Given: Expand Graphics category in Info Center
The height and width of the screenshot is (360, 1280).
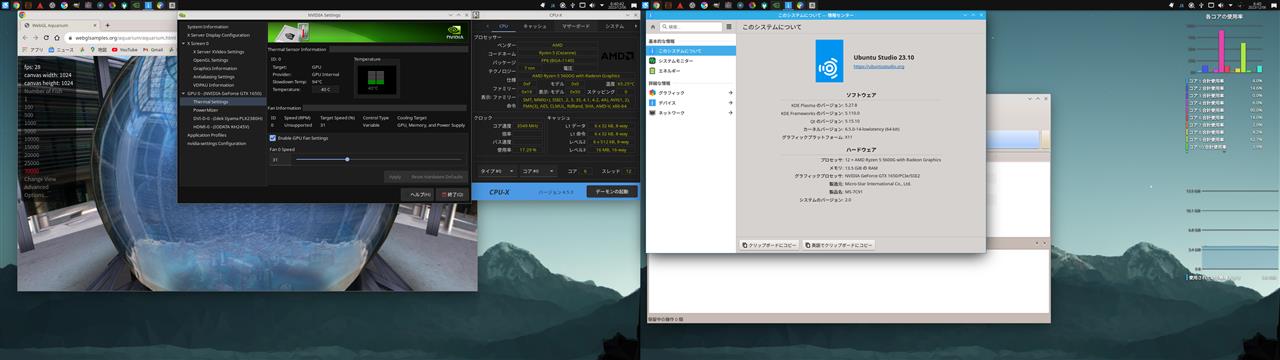Looking at the screenshot, I should pos(691,92).
